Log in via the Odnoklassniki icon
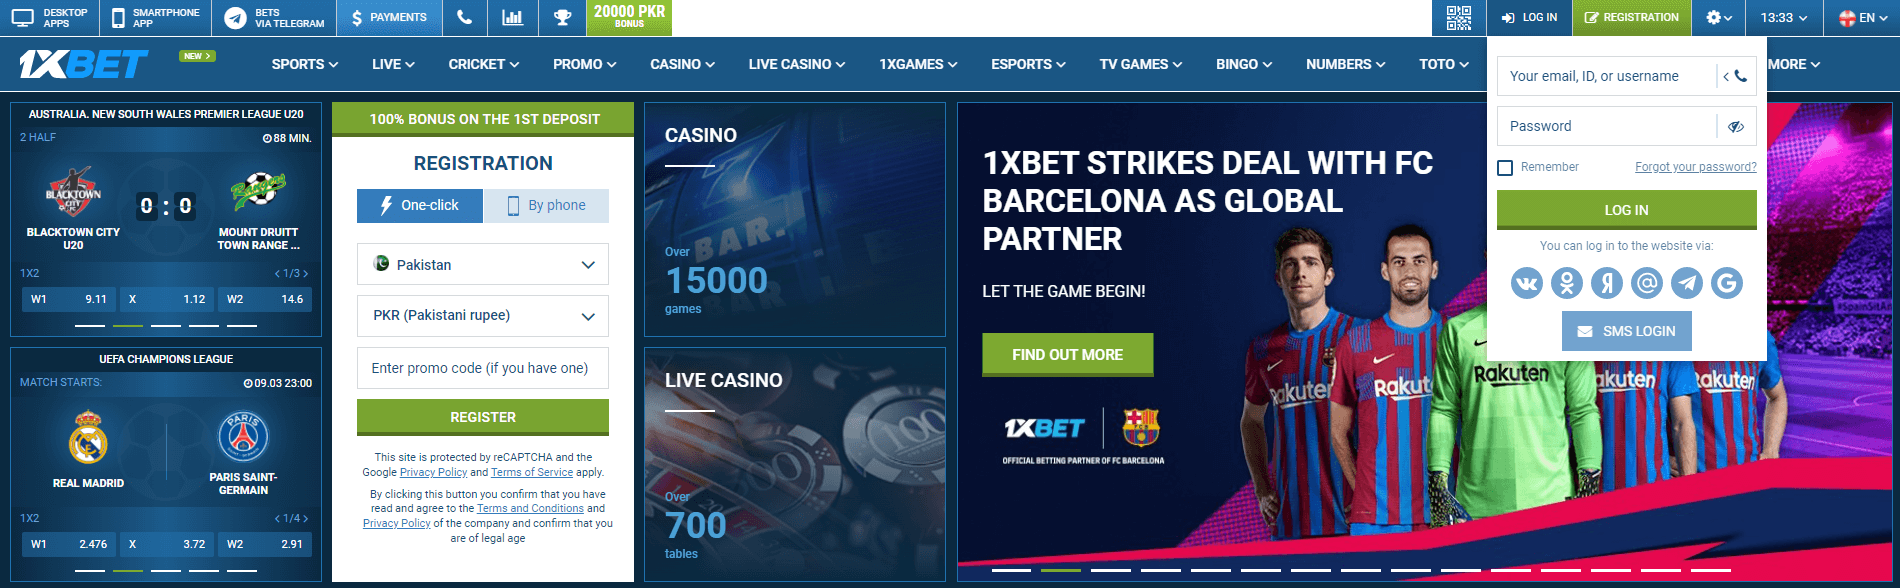Screen dimensions: 1900x588 pos(1567,283)
